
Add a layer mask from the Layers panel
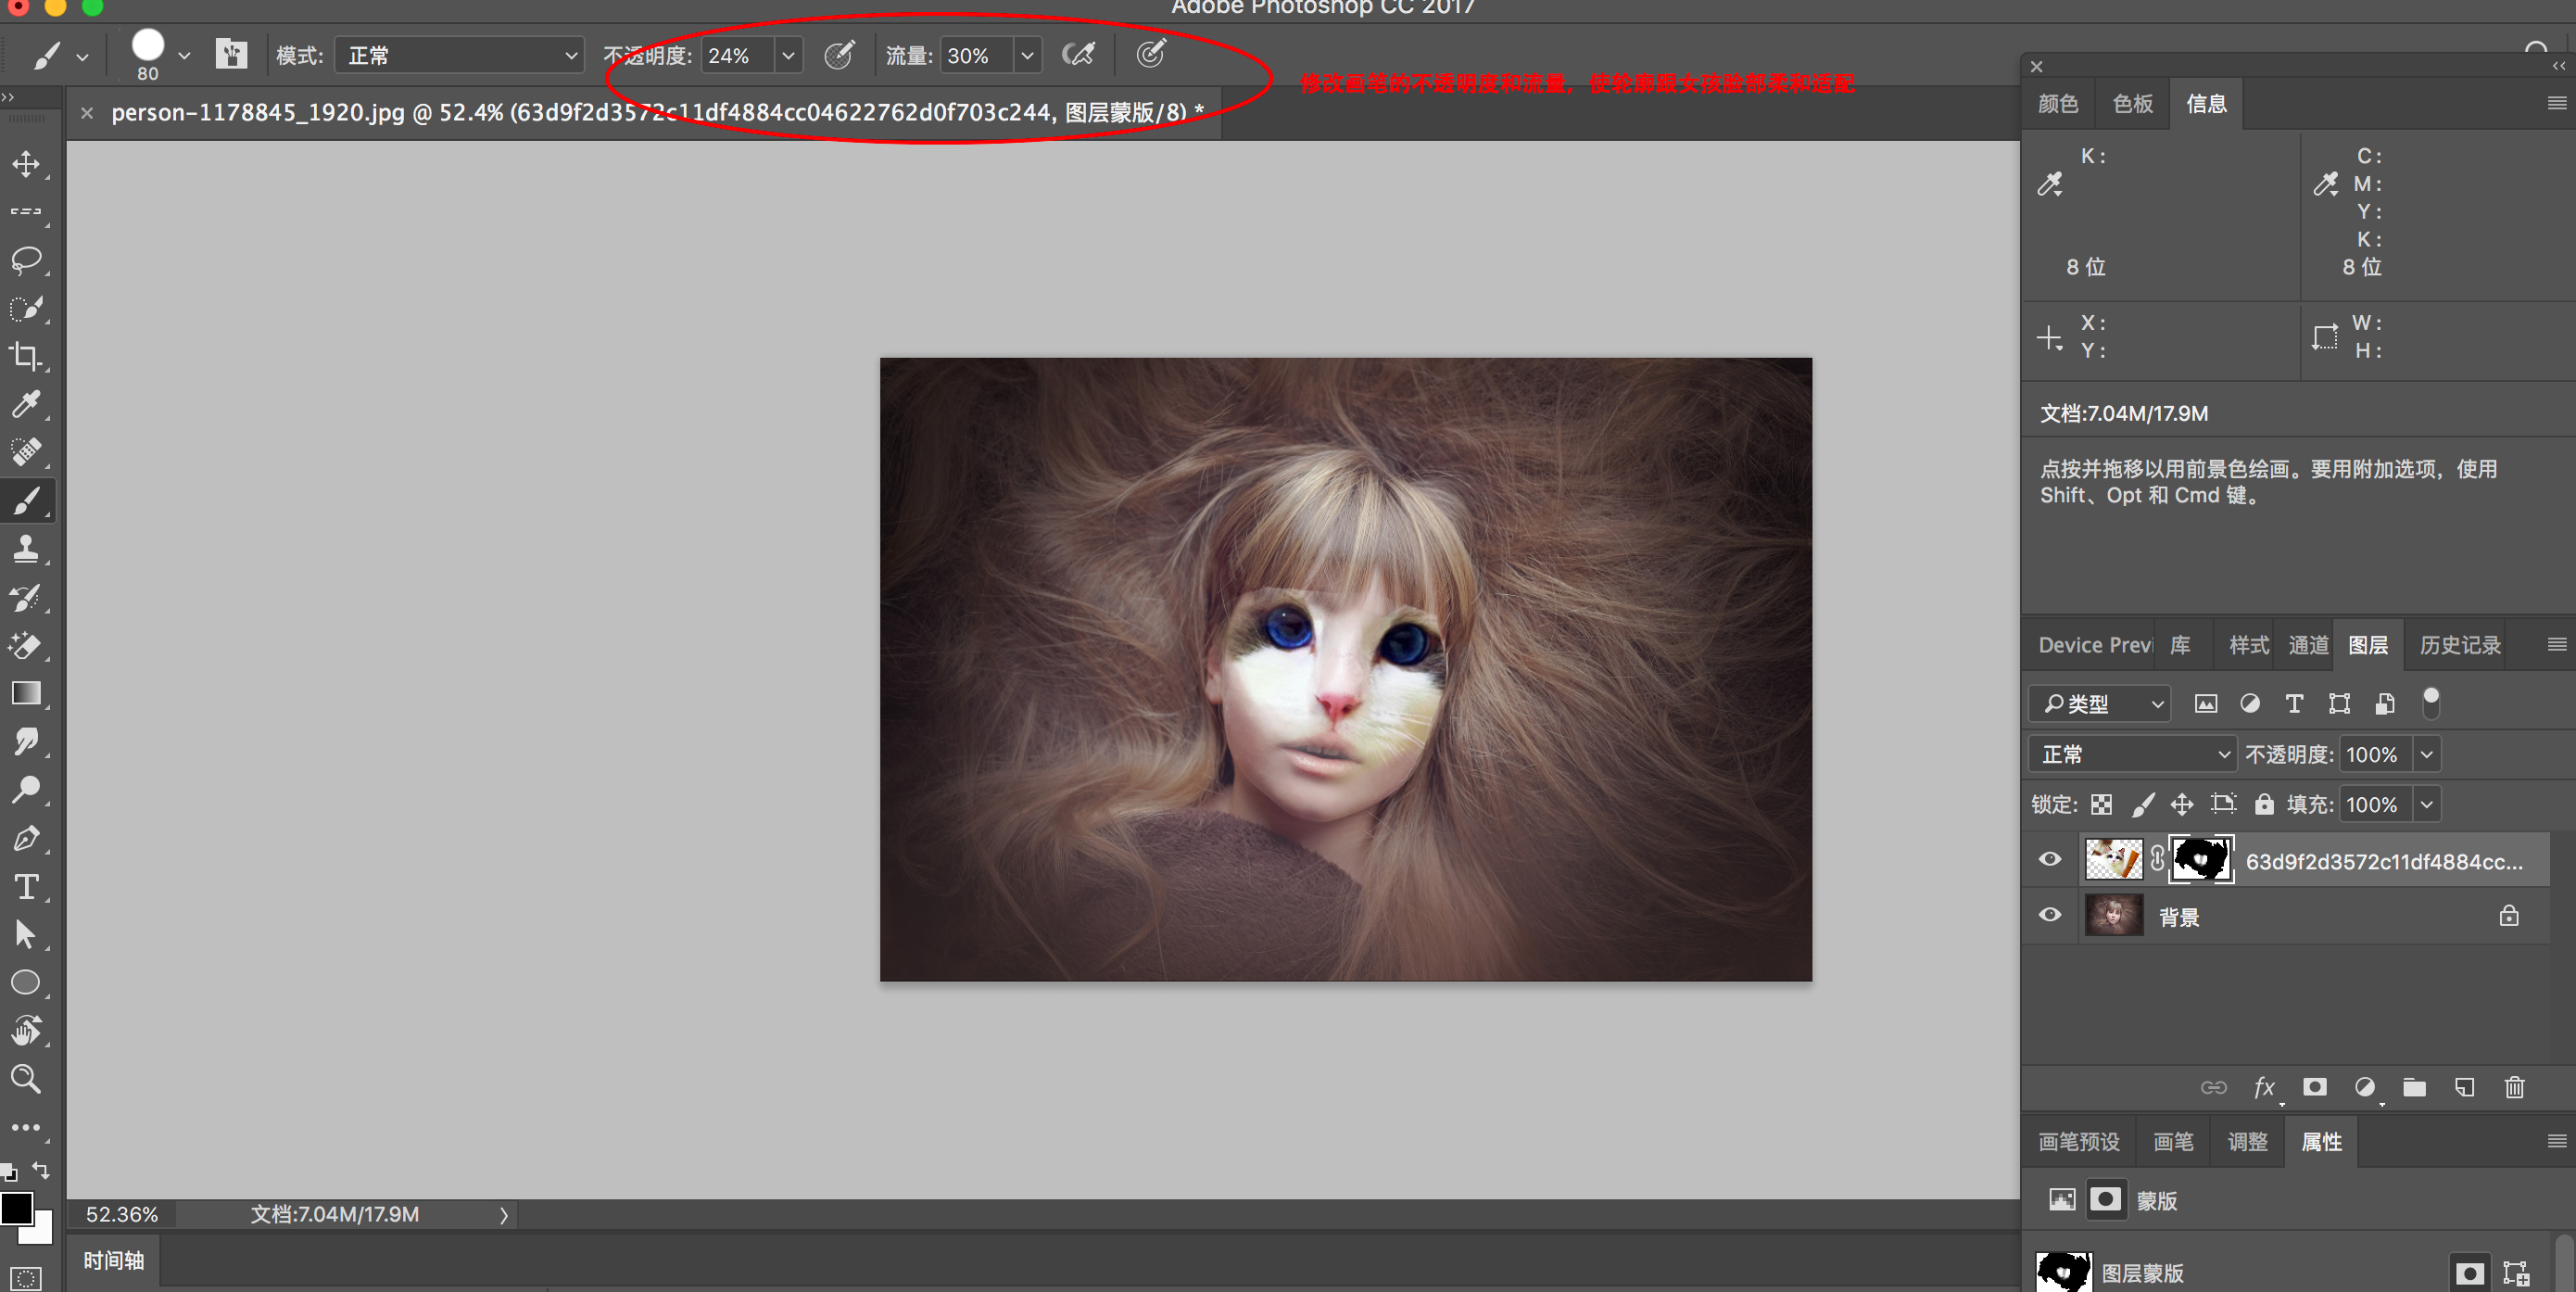tap(2314, 1087)
